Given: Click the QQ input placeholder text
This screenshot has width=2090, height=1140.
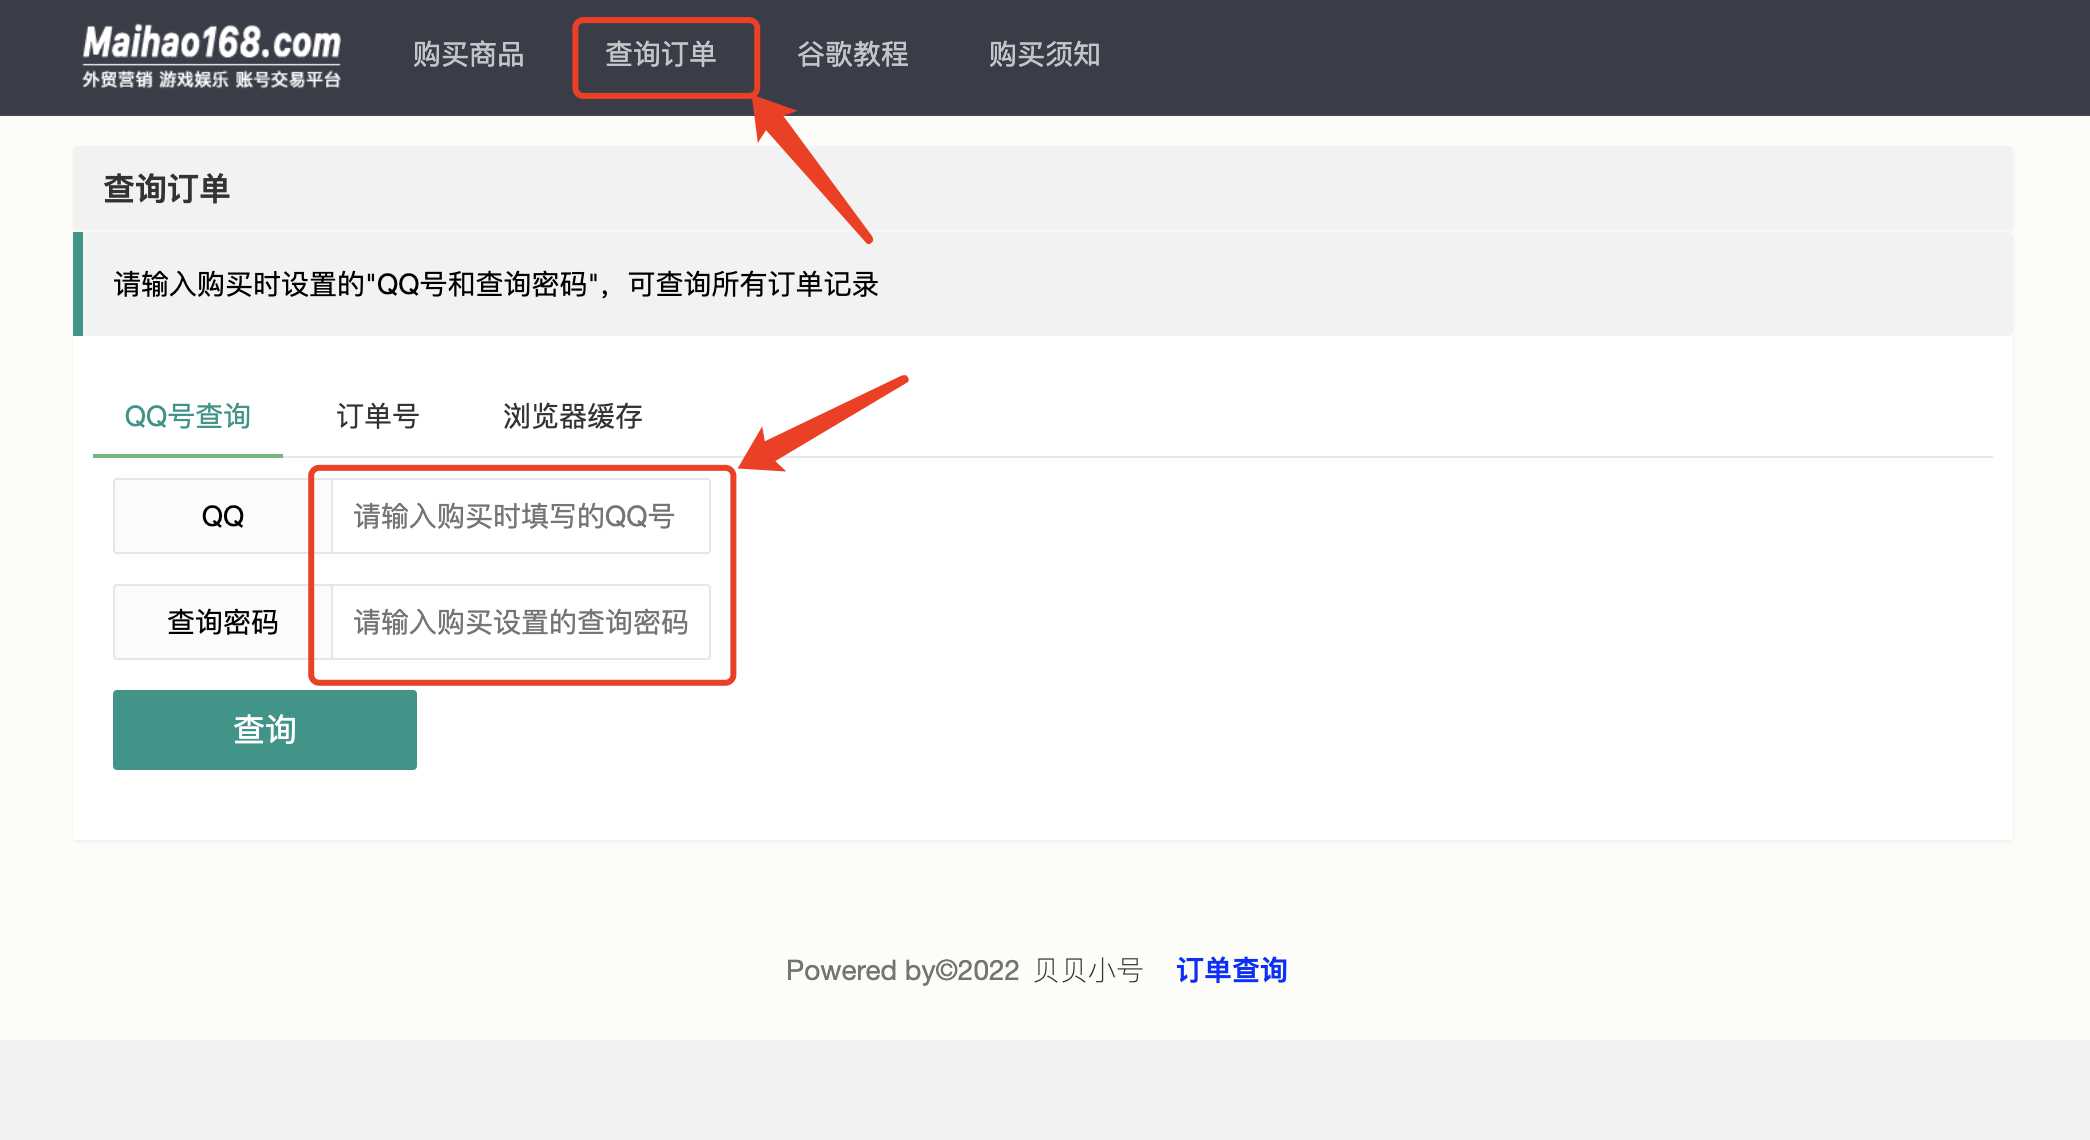Looking at the screenshot, I should (513, 516).
